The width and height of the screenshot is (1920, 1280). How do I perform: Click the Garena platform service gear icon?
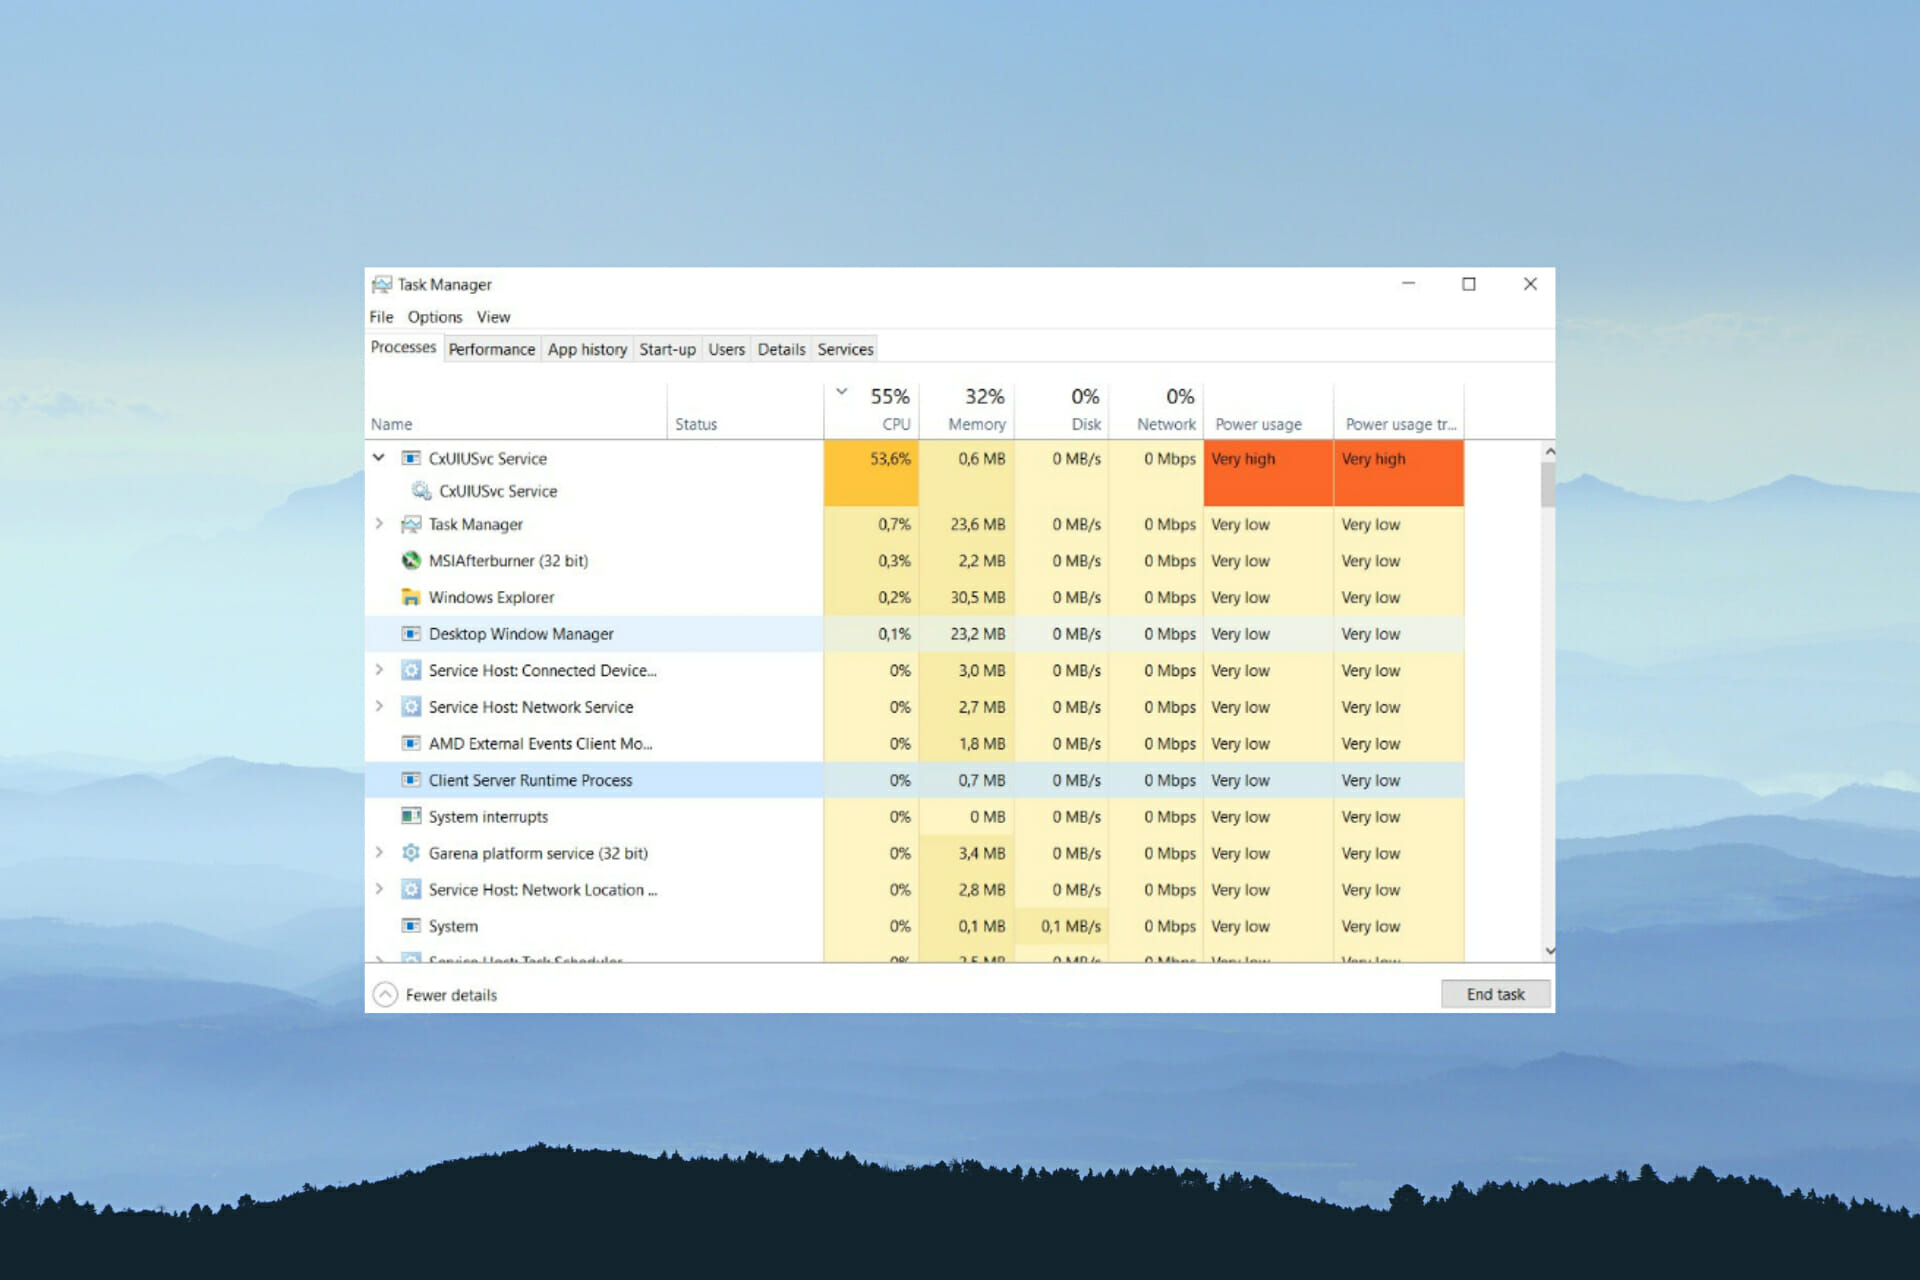410,853
